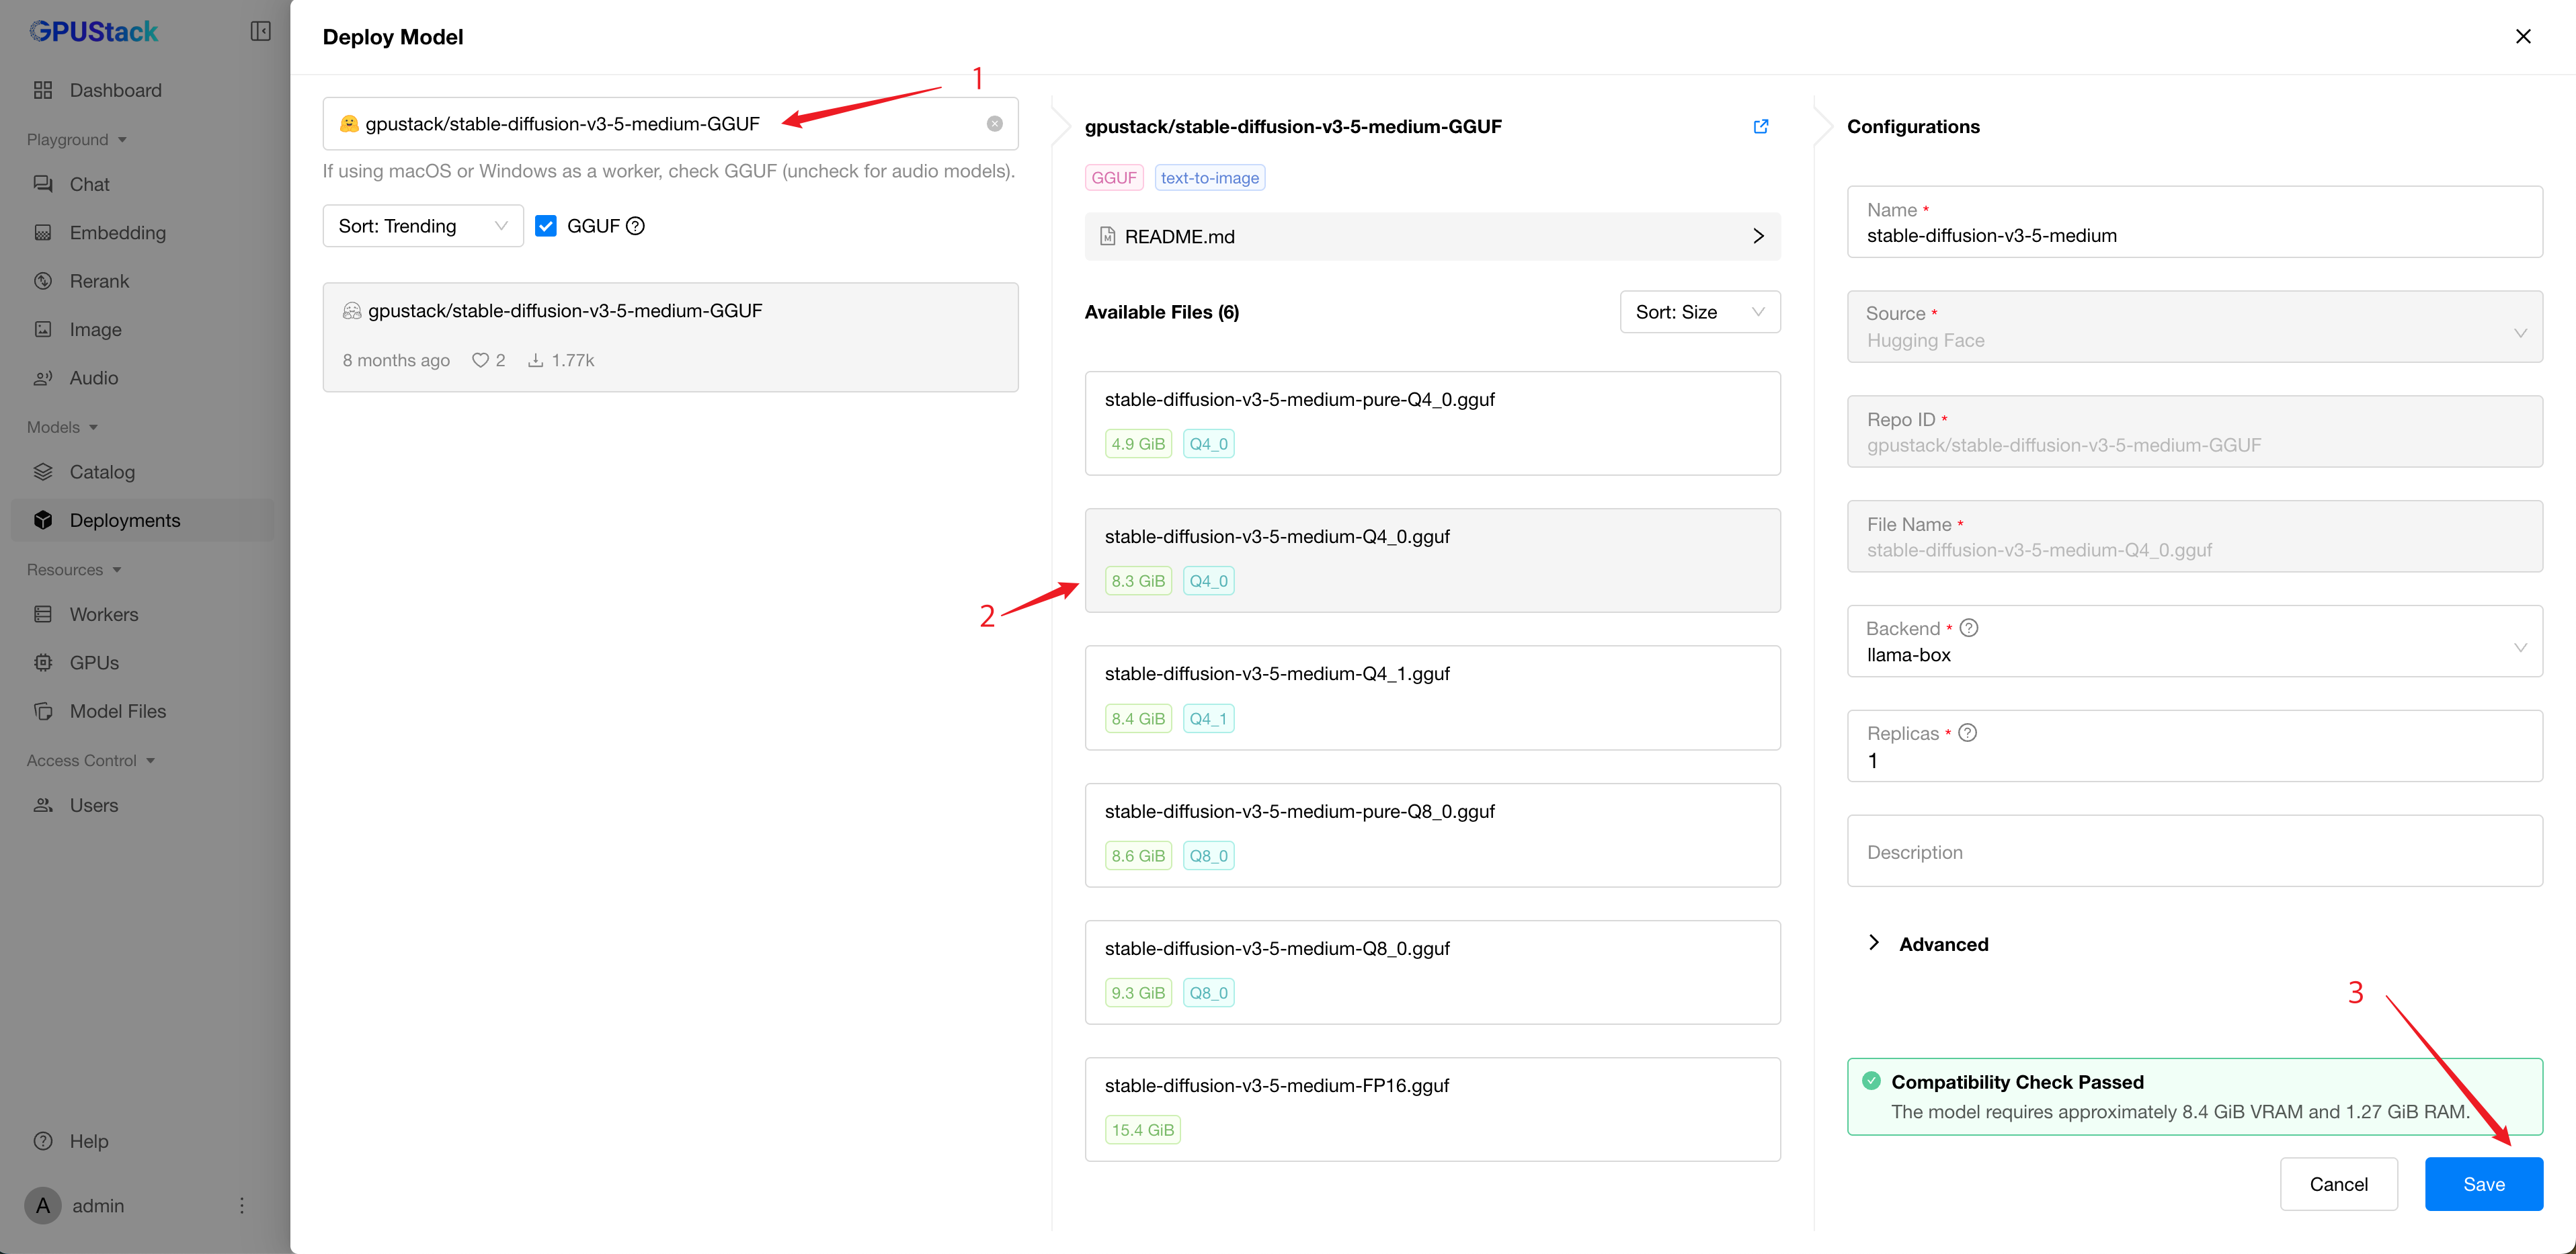The width and height of the screenshot is (2576, 1254).
Task: Select the stable-diffusion-v3-5-medium-pure-Q4_0.gguf file
Action: (1432, 423)
